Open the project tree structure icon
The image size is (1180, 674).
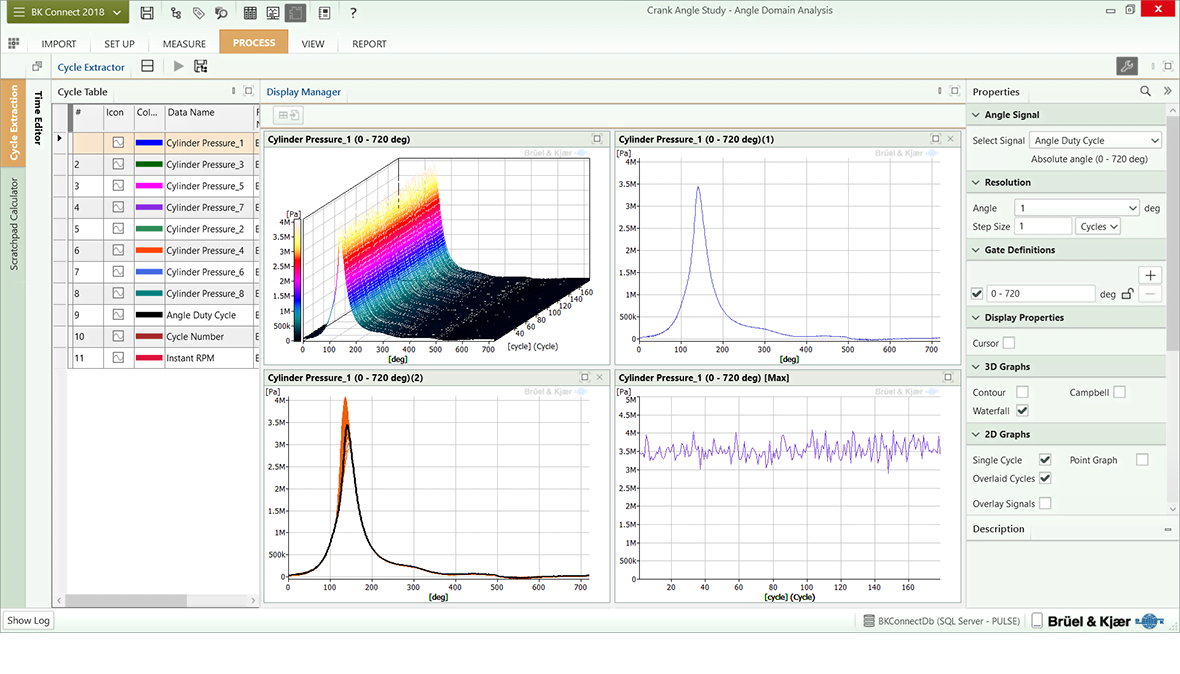(175, 13)
